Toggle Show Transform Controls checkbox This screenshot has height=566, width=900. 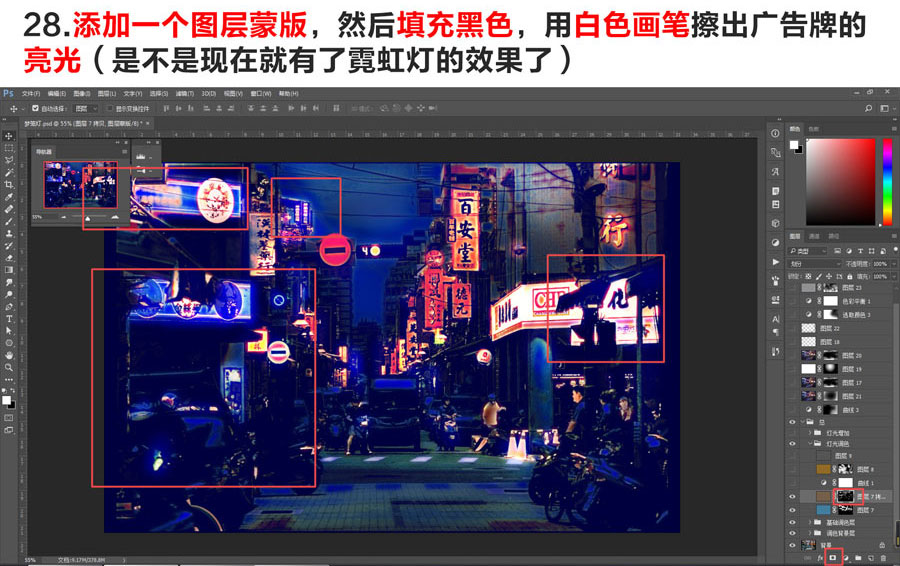110,108
